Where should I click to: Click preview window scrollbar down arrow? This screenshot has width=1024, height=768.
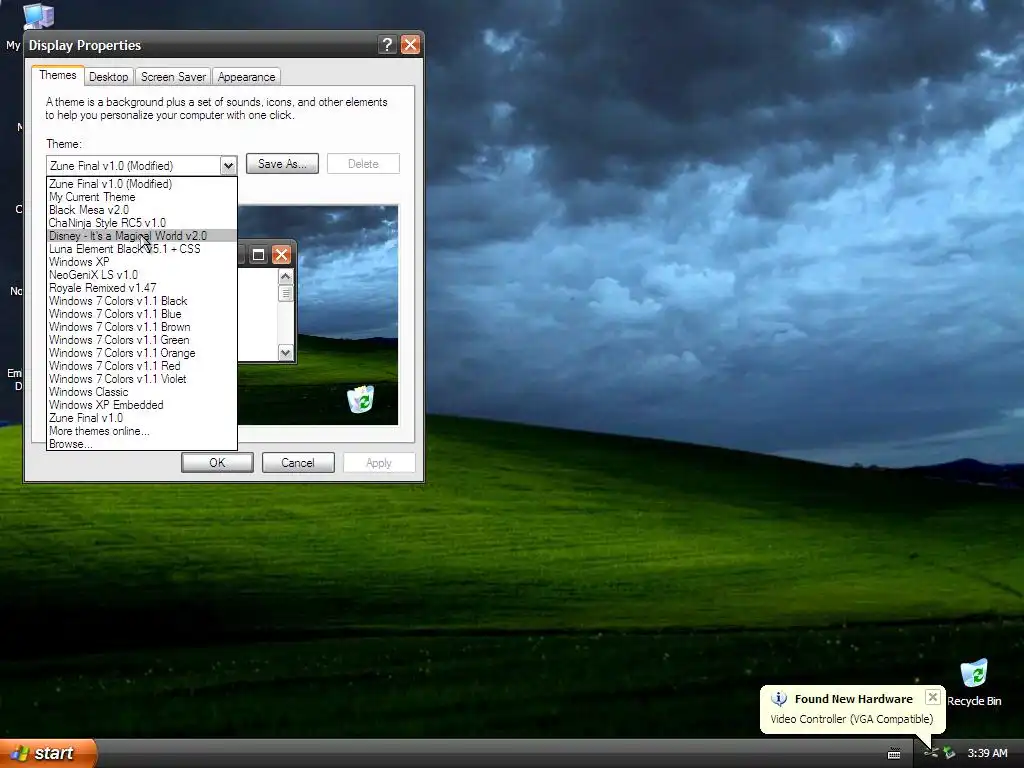[285, 353]
